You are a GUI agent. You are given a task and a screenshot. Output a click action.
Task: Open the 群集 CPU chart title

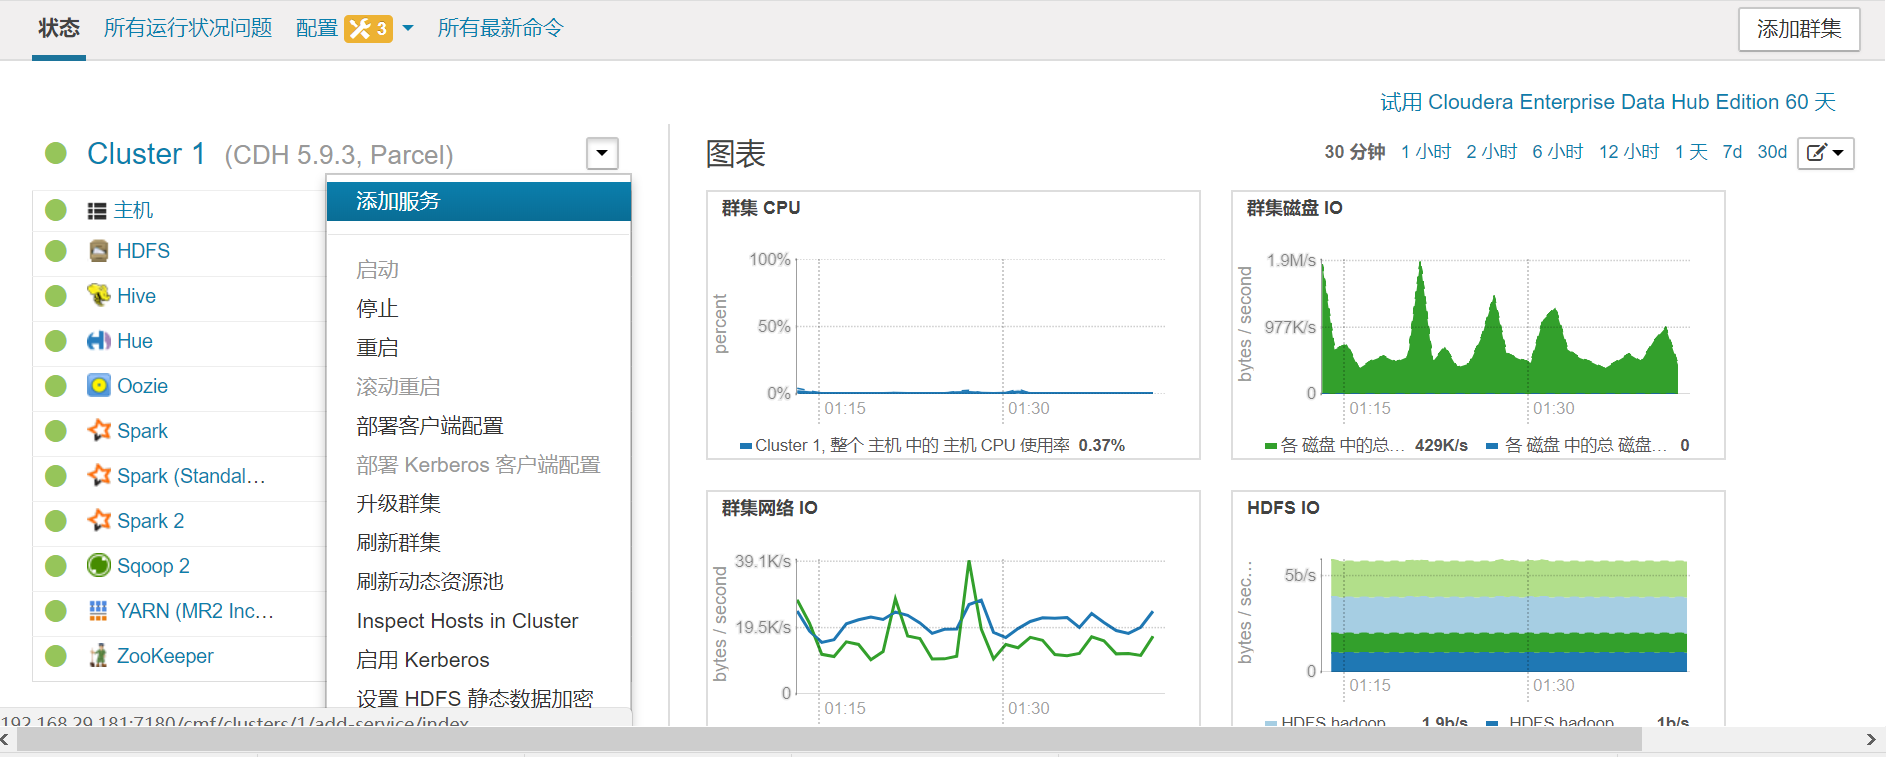click(761, 208)
